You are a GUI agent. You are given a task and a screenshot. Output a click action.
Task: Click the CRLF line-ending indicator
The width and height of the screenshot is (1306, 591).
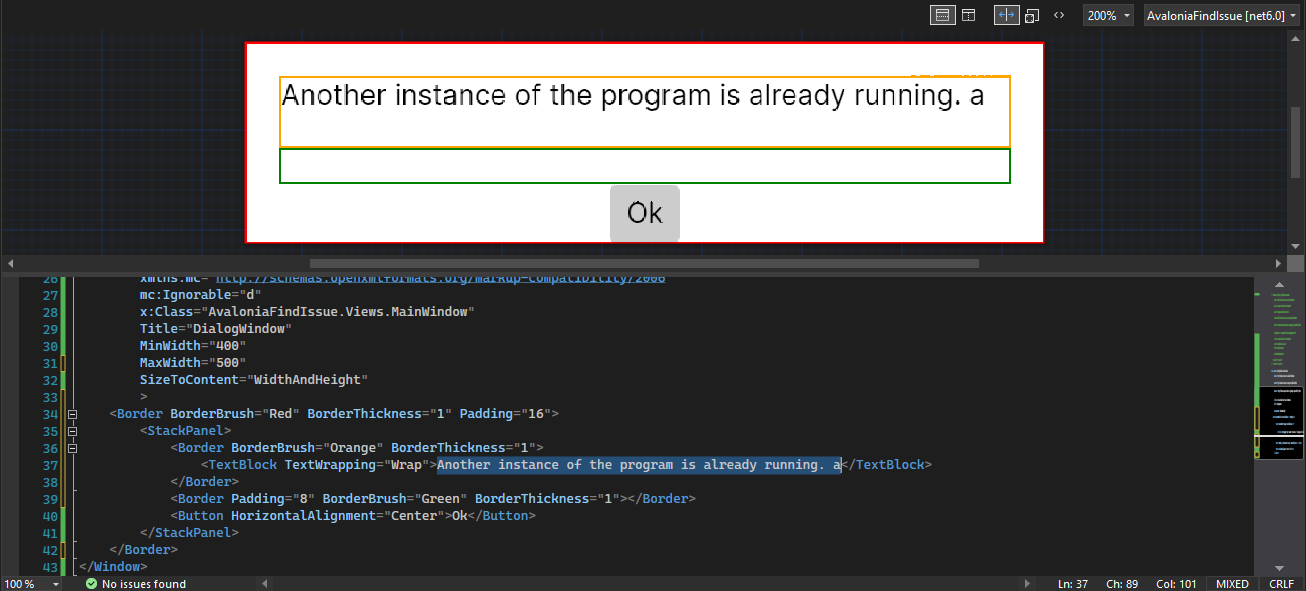1281,583
